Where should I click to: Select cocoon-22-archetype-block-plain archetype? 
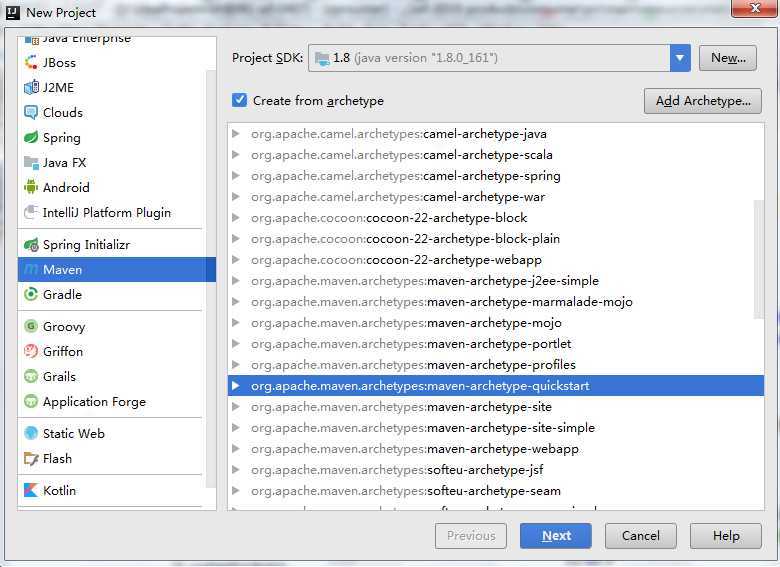tap(496, 239)
